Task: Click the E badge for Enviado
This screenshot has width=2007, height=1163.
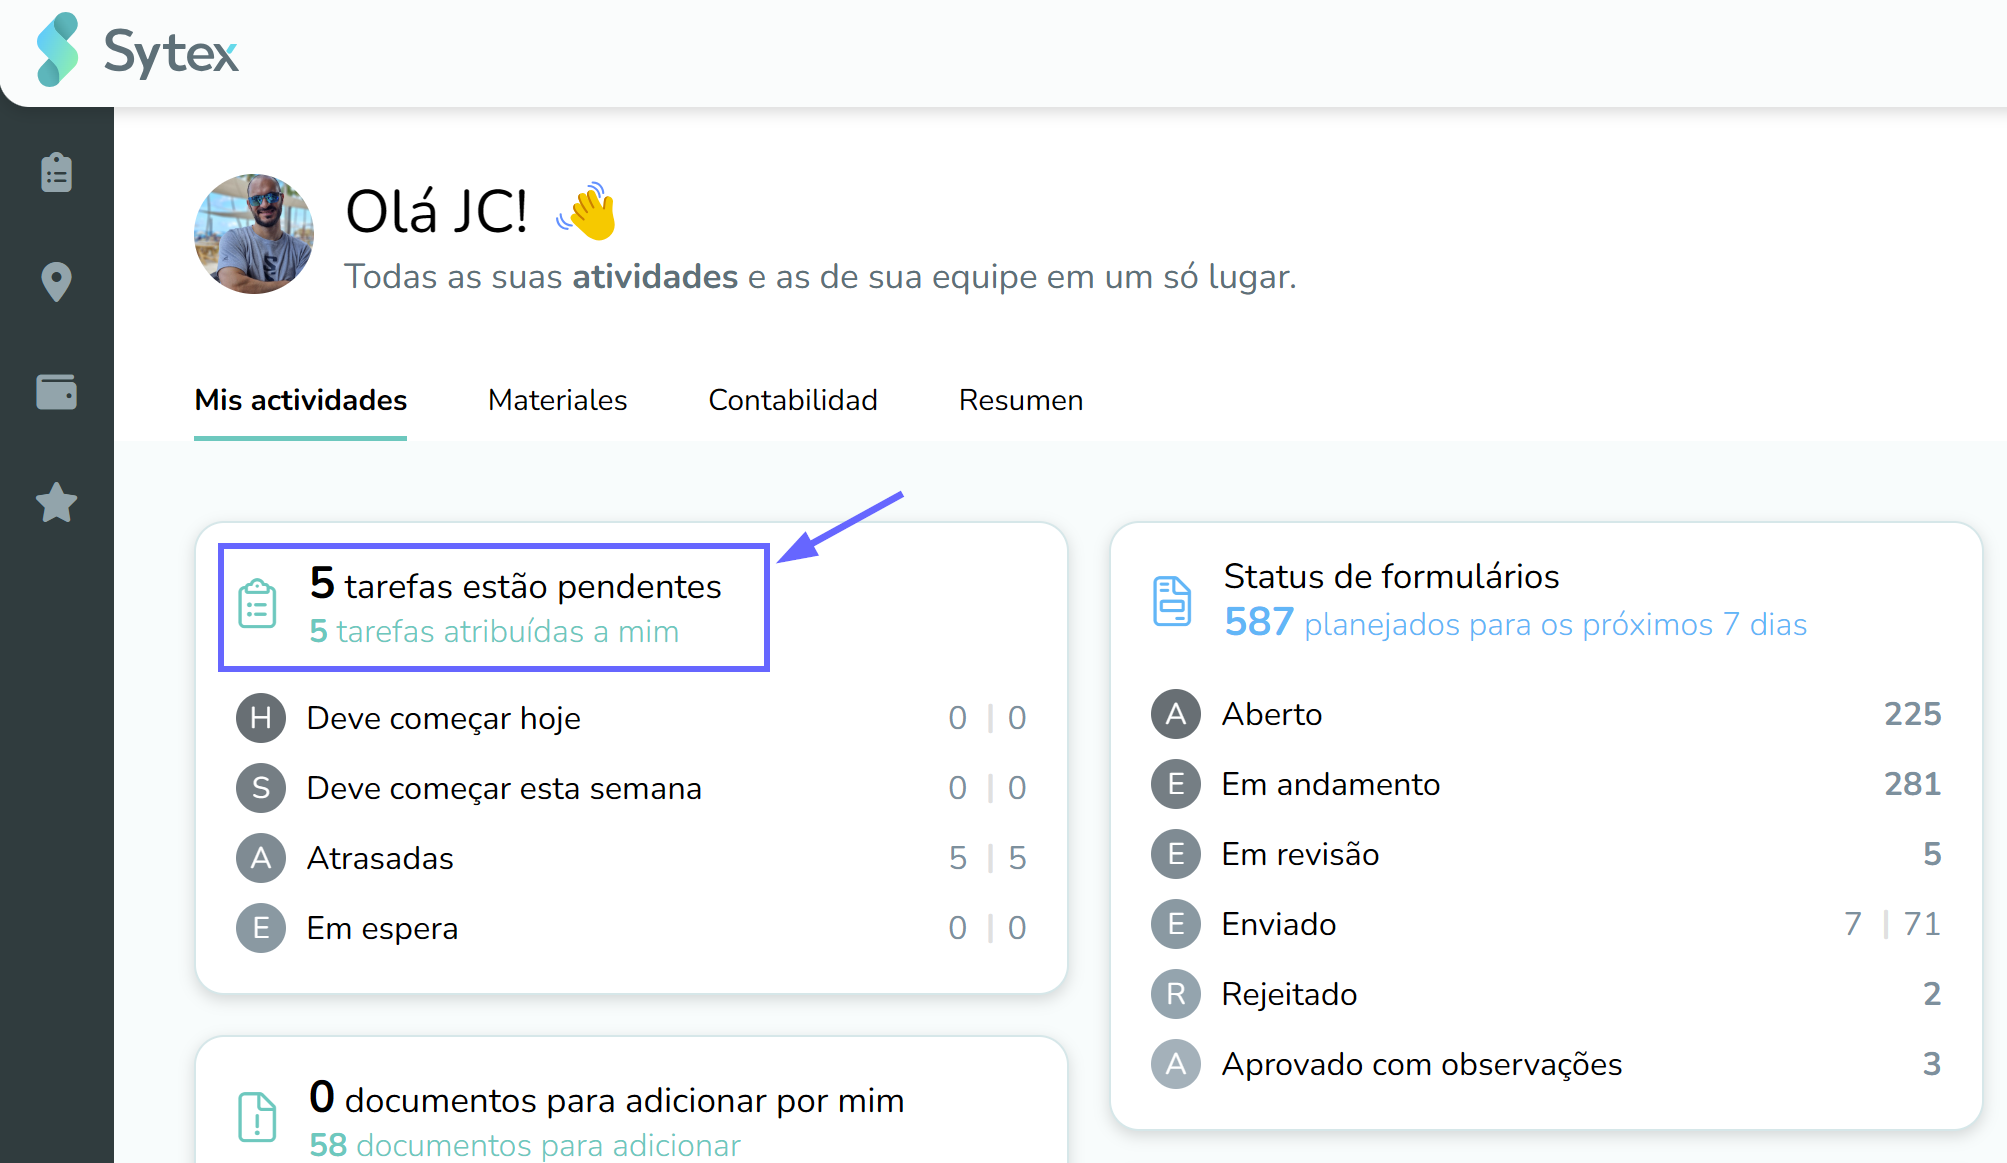Action: point(1176,924)
